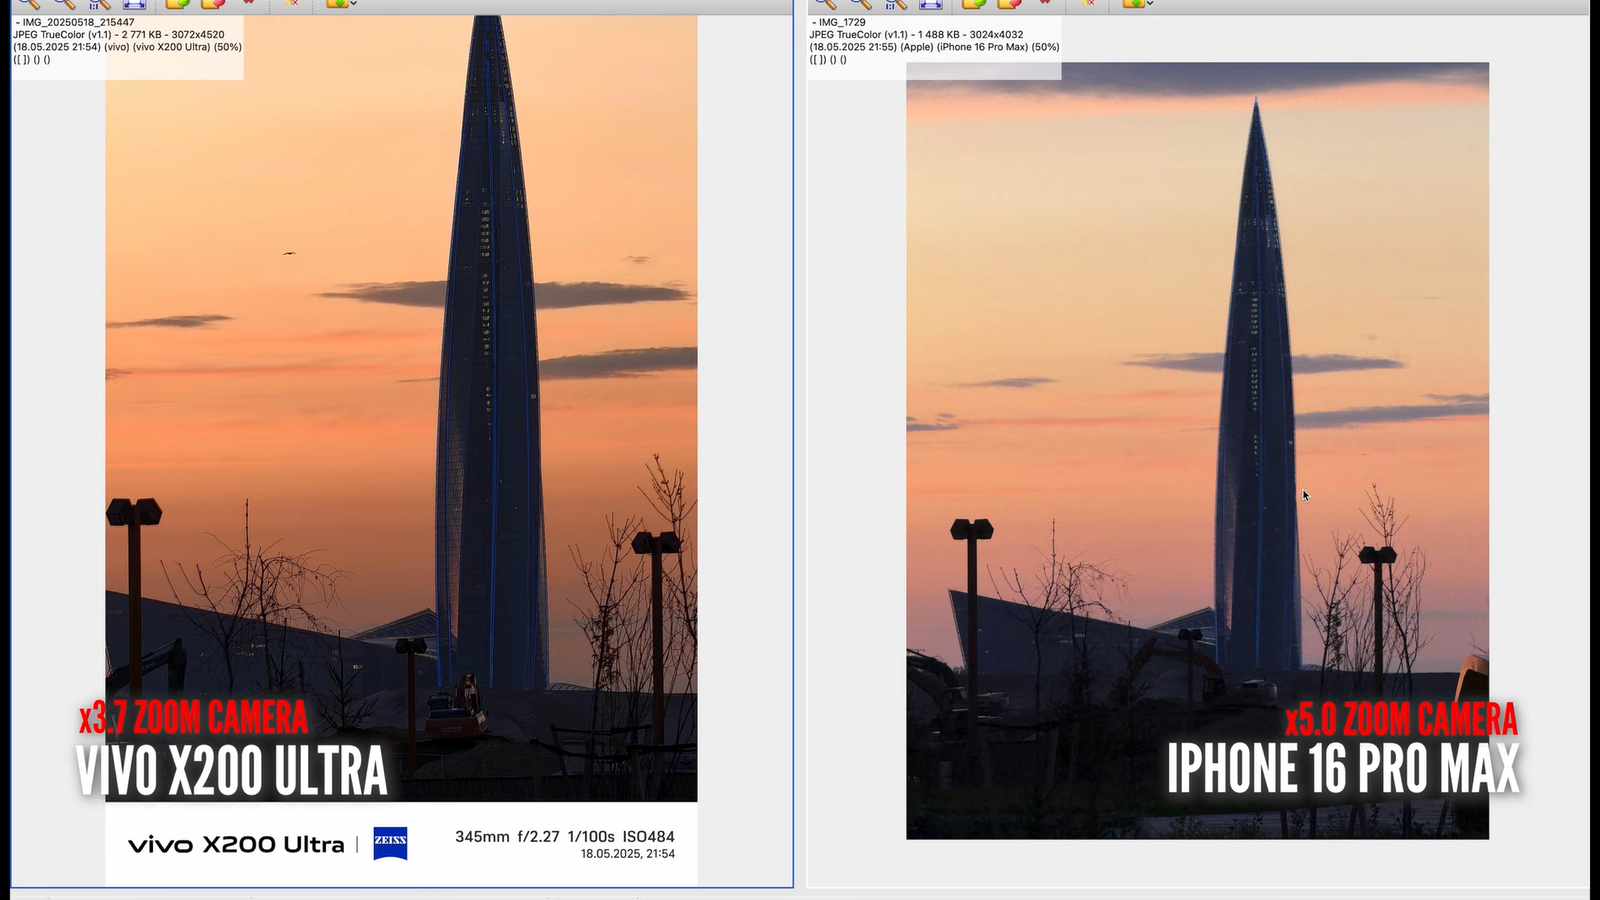The image size is (1600, 900).
Task: Expand dropdown arrow beside left pane folder icon
Action: pos(354,4)
